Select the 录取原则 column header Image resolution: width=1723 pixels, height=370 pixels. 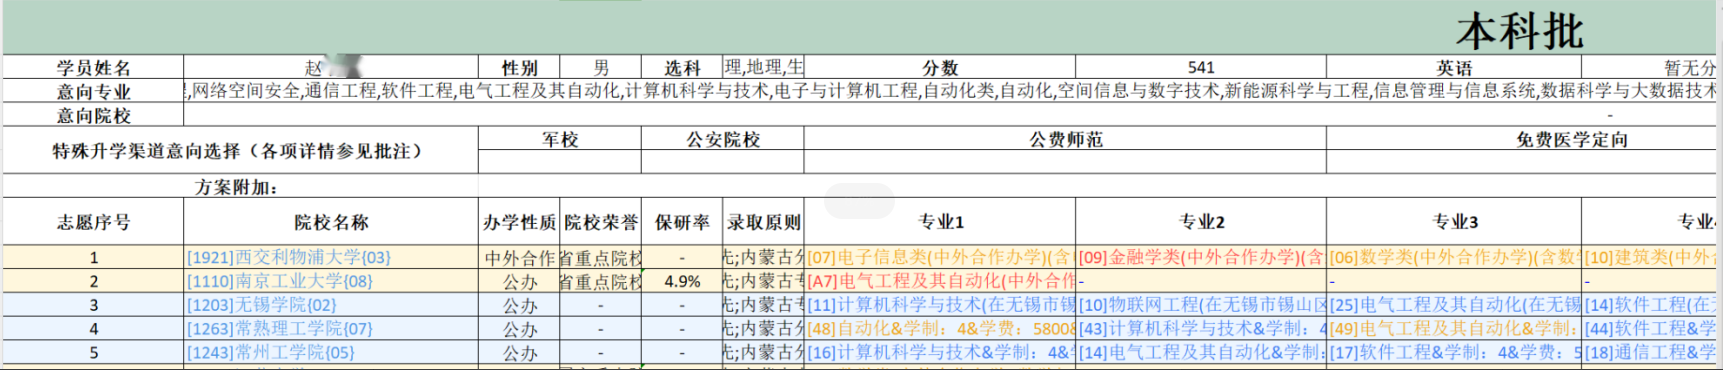(764, 222)
